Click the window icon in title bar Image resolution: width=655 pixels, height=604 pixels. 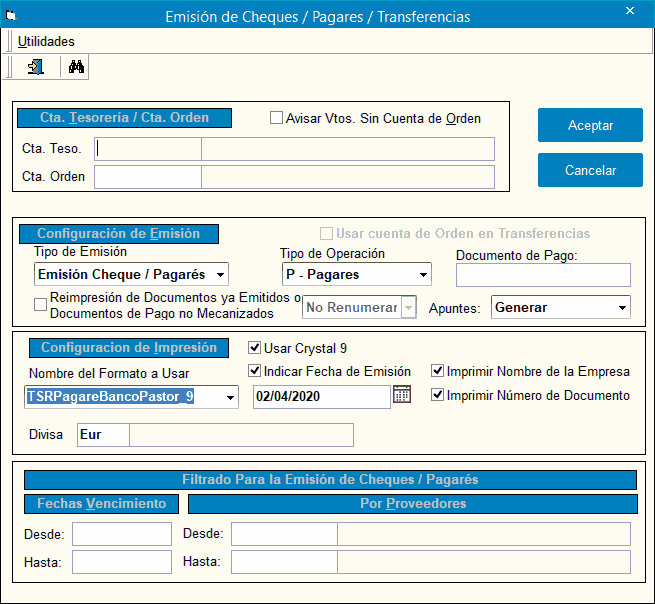[12, 16]
